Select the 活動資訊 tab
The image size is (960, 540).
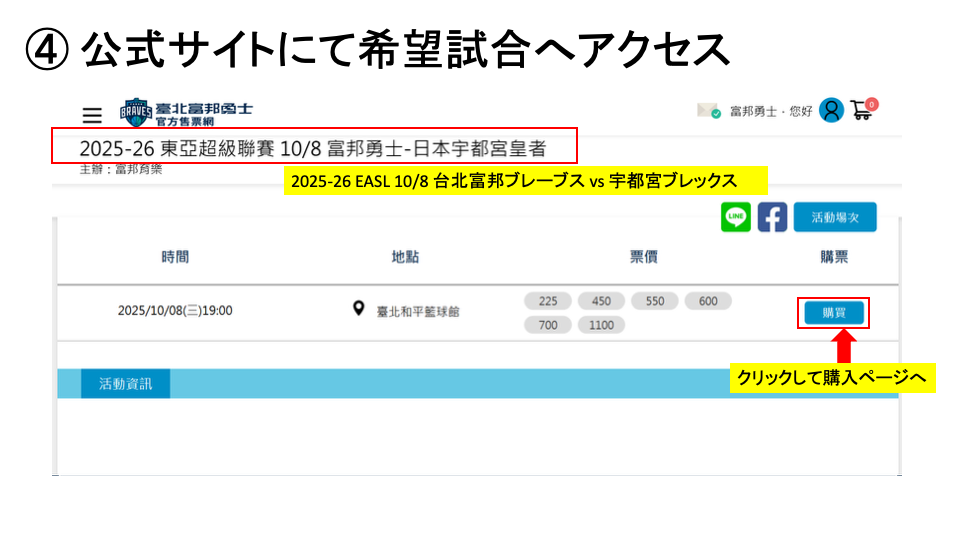[x=126, y=383]
